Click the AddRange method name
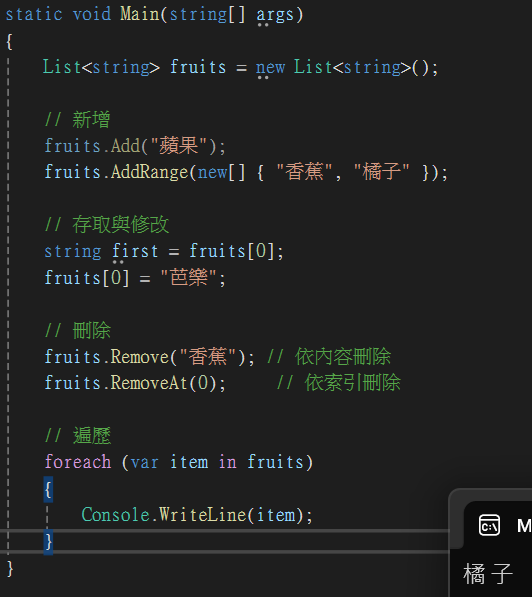 (x=150, y=172)
